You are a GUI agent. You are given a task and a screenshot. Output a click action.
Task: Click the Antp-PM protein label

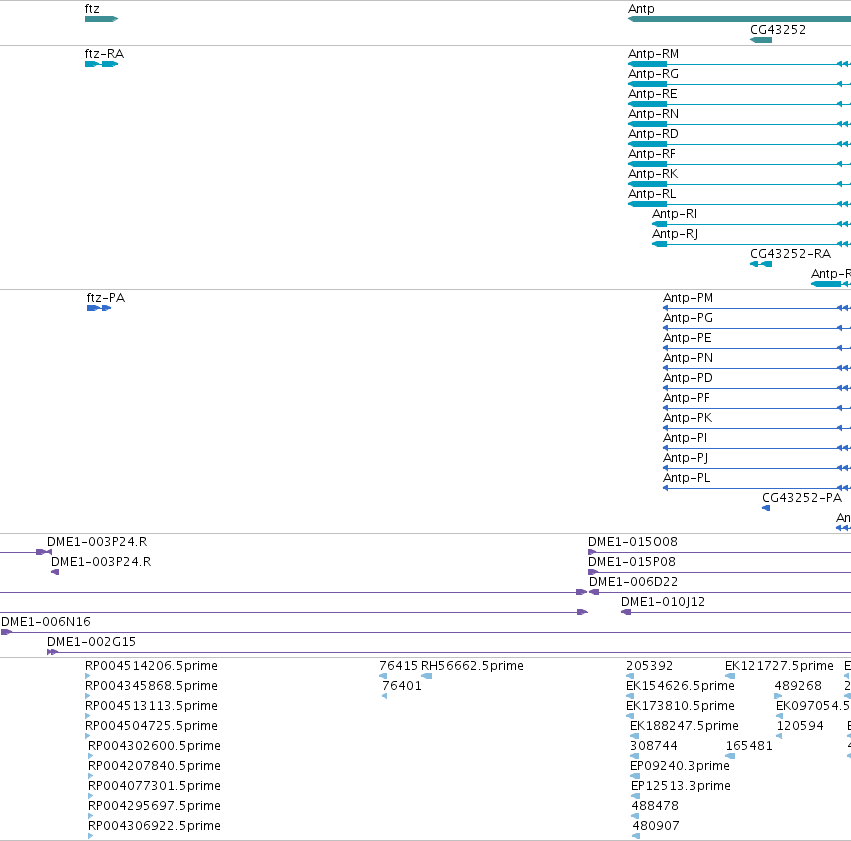pos(688,298)
